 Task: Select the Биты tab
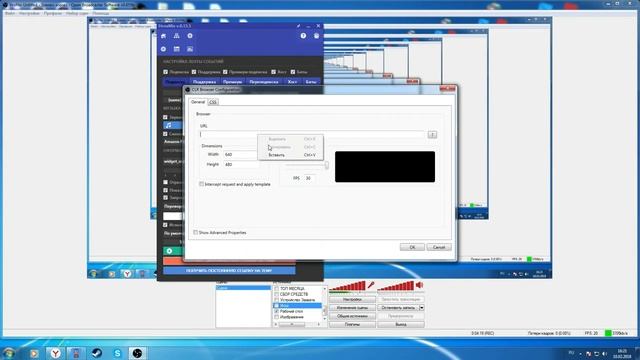click(311, 82)
